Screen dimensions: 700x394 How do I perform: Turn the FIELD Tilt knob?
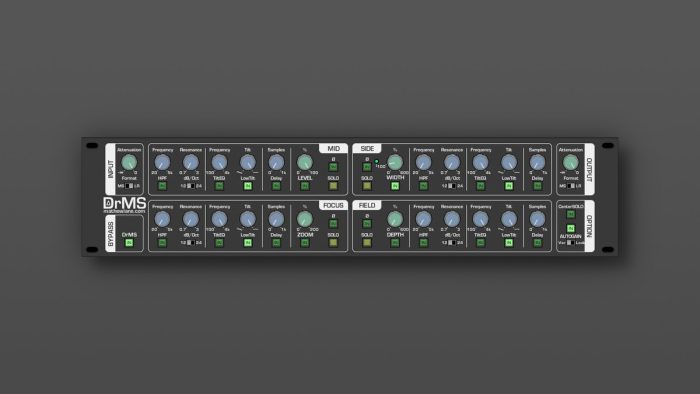click(x=509, y=219)
